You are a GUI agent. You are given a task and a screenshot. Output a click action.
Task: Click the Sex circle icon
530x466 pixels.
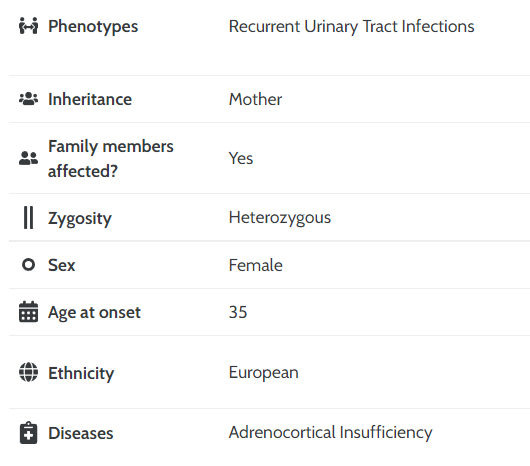[28, 265]
